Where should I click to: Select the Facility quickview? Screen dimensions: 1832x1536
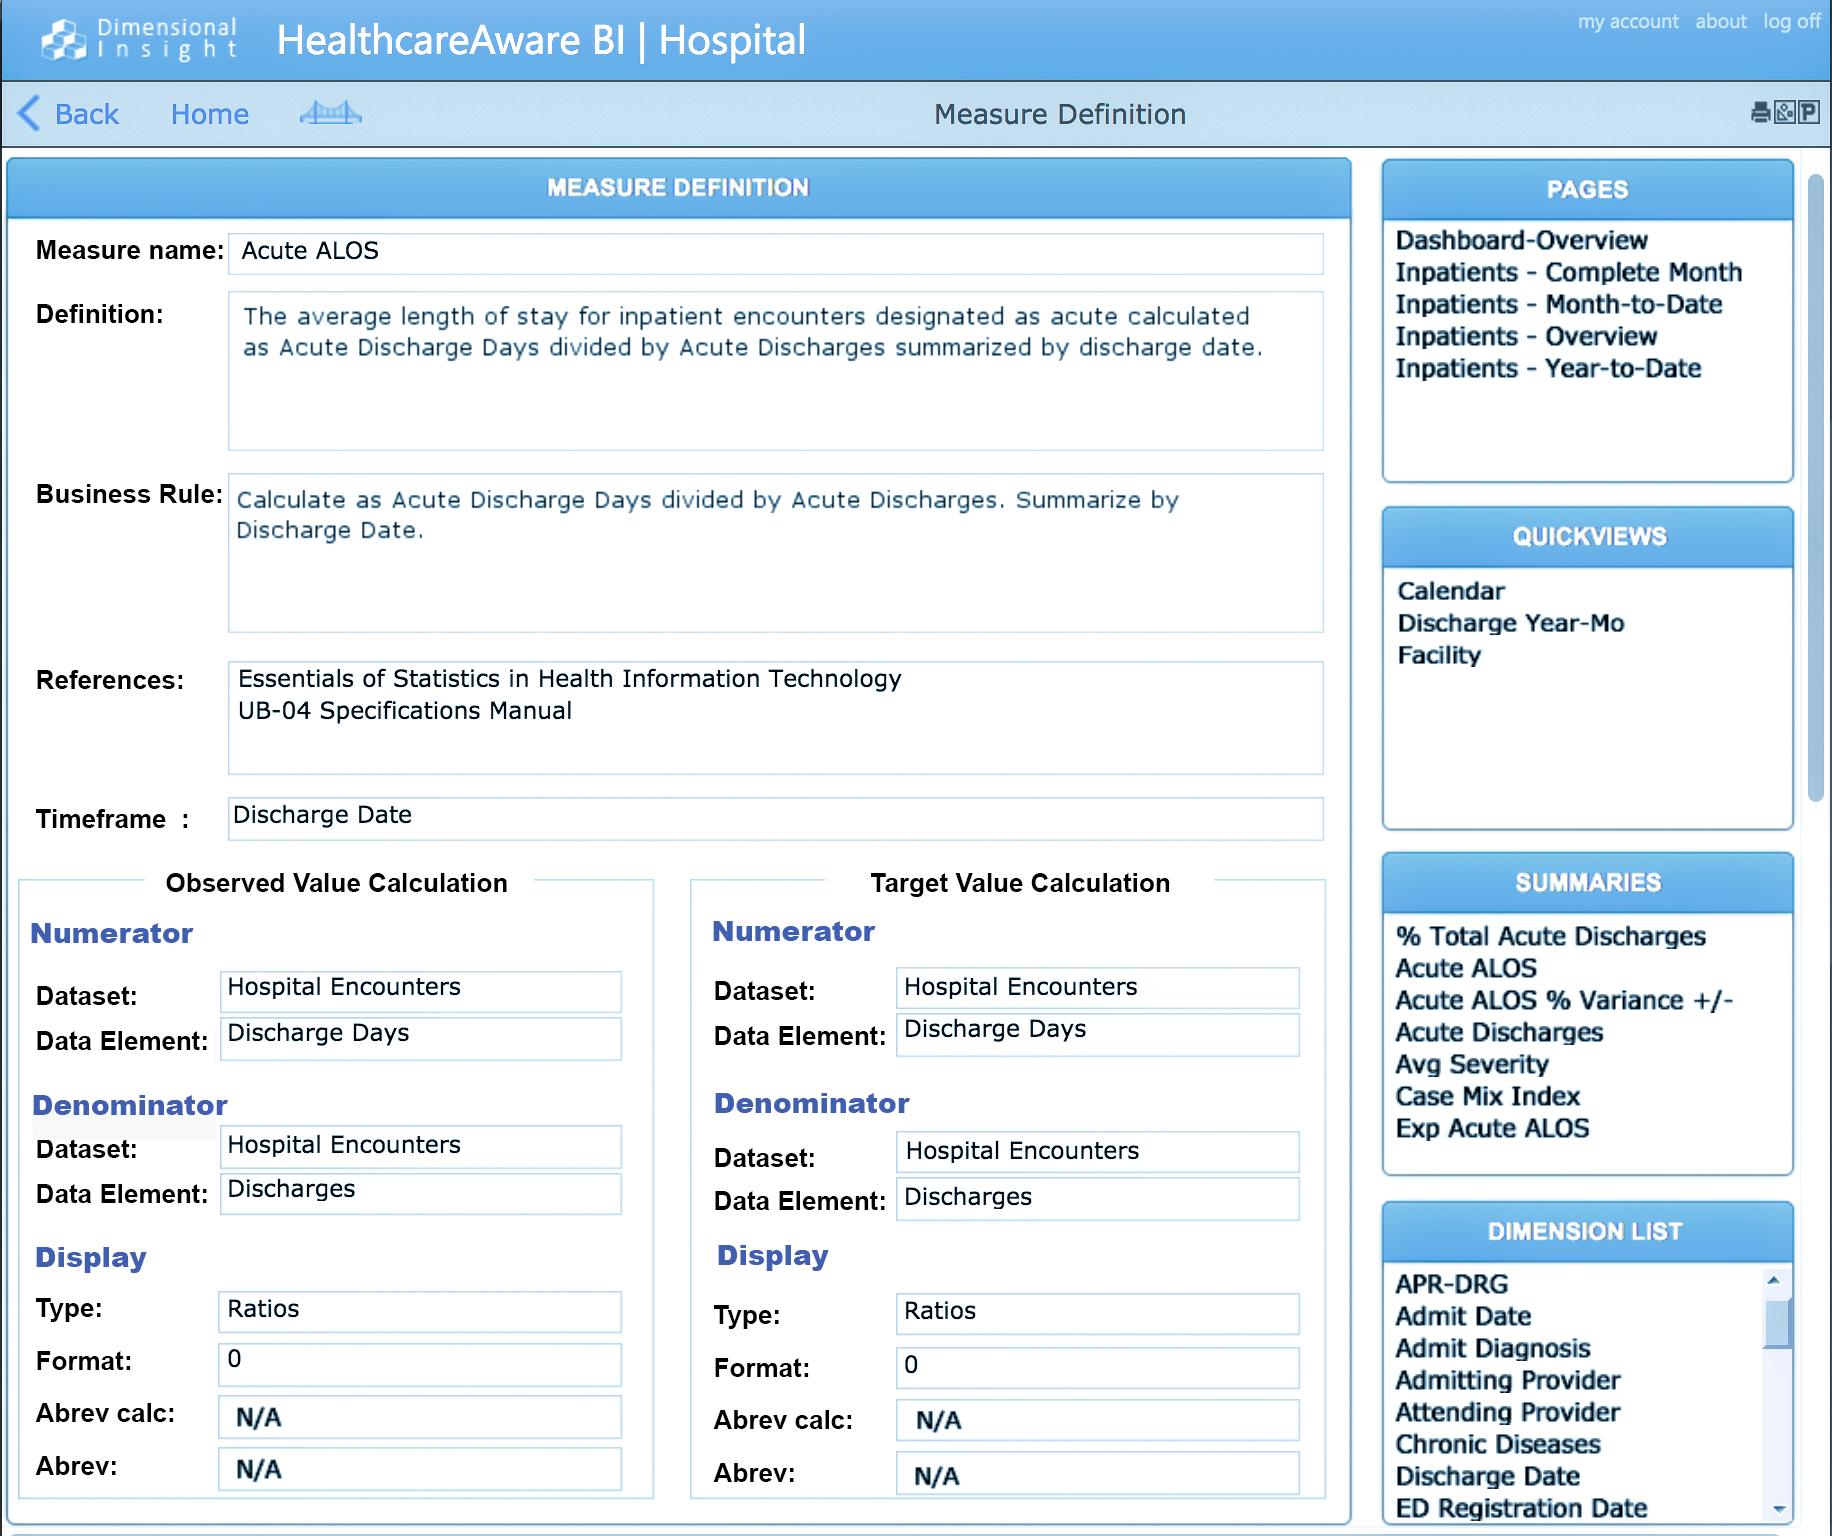click(1438, 656)
